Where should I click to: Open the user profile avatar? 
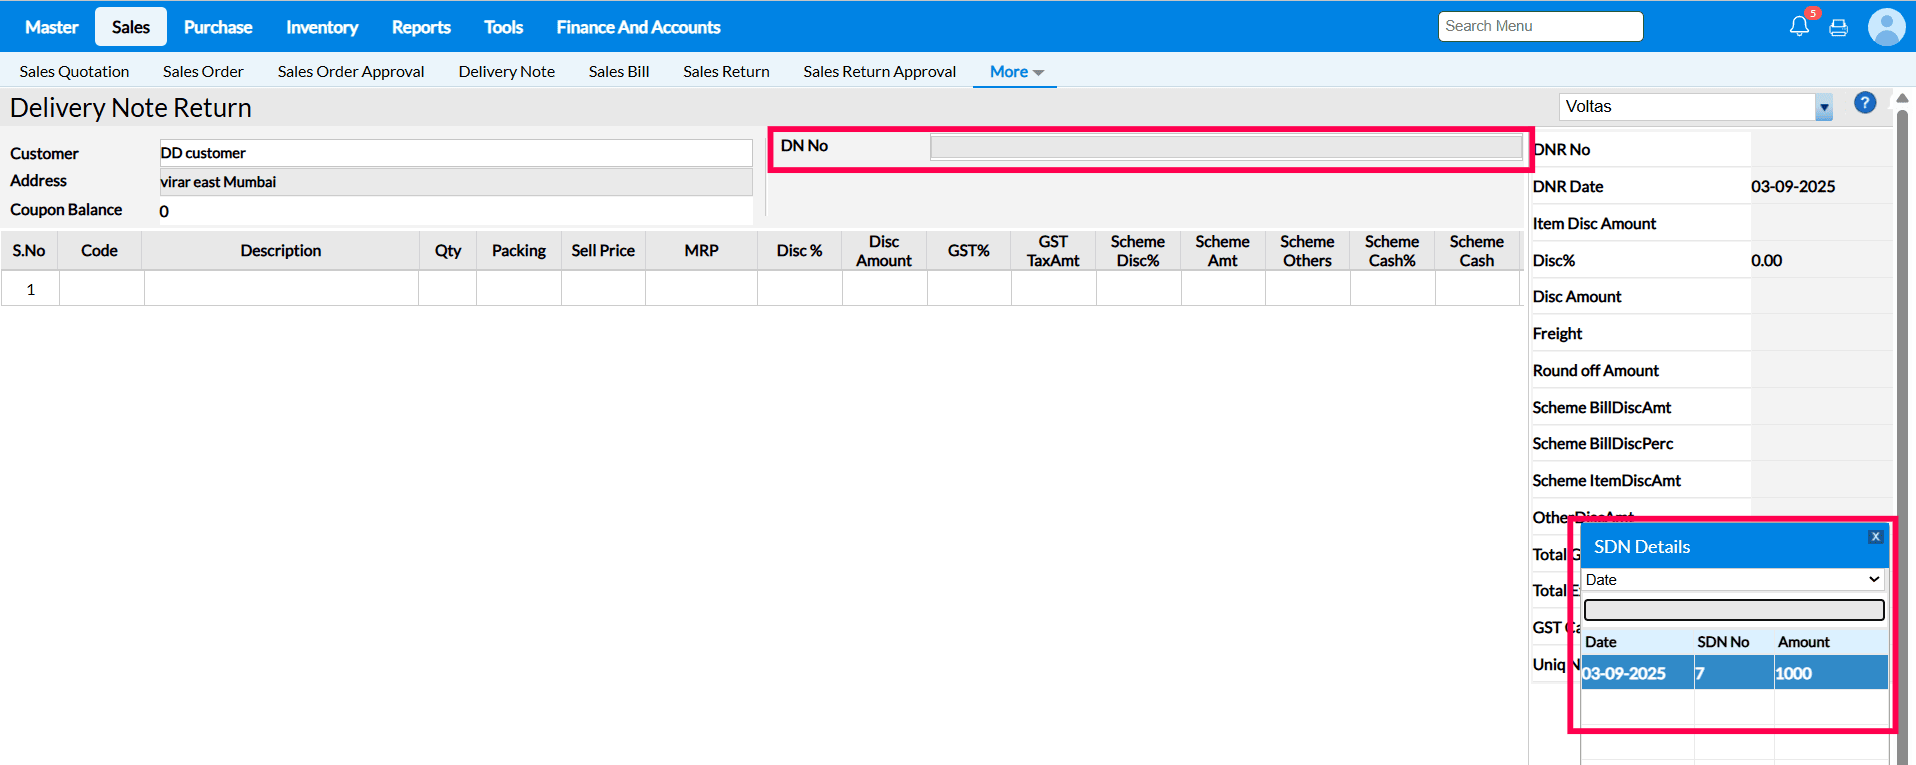click(x=1886, y=27)
